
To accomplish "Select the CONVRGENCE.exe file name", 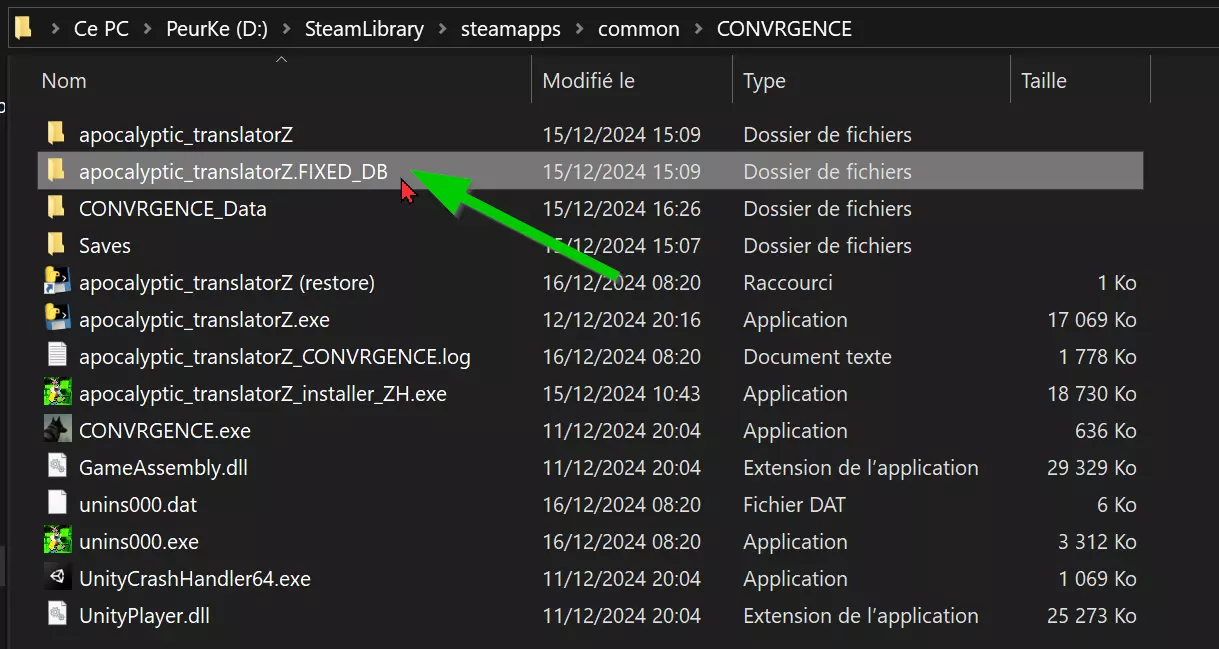I will coord(165,431).
